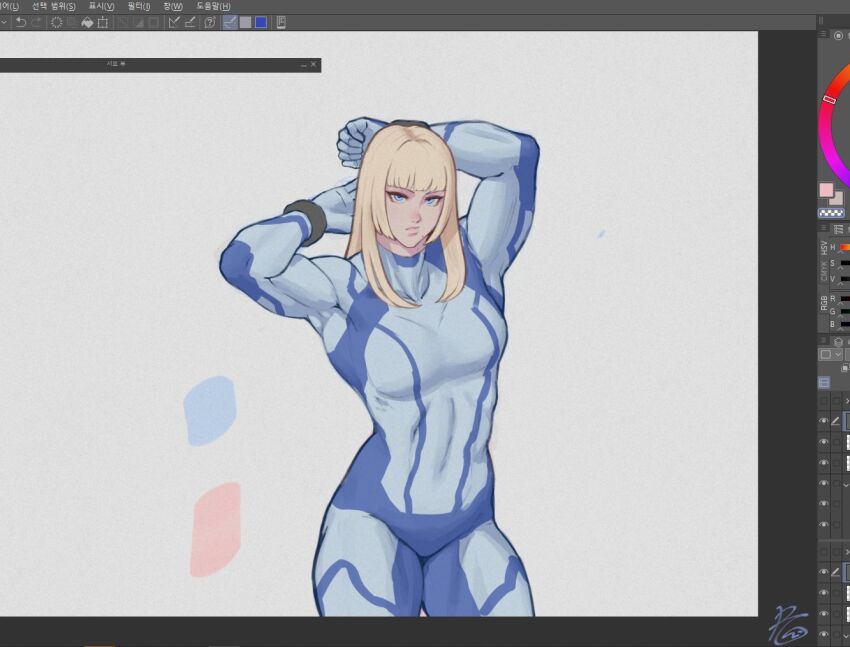The width and height of the screenshot is (850, 647).
Task: Open the 선택 범위(S) menu
Action: tap(54, 7)
